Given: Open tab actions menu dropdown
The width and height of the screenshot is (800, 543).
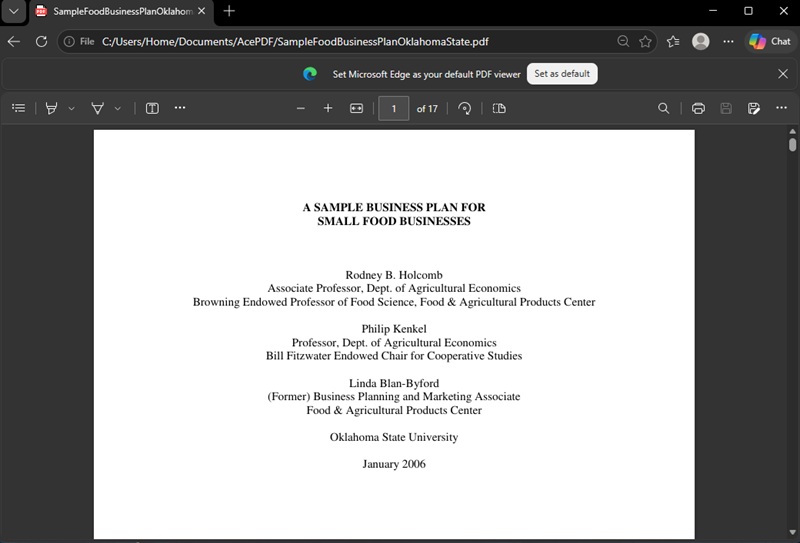Looking at the screenshot, I should [14, 11].
